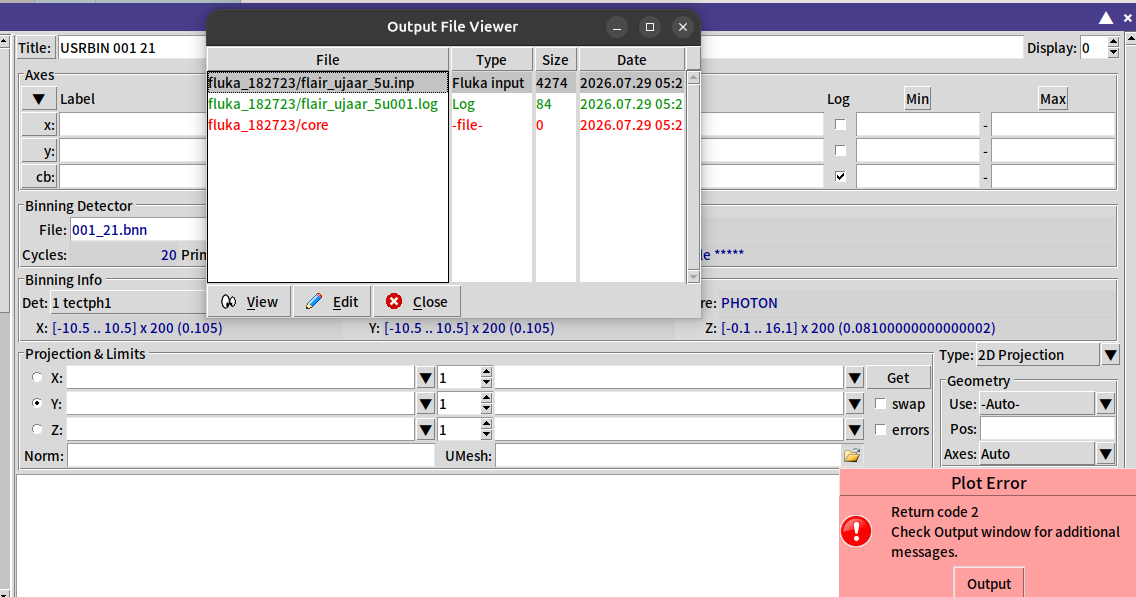Sort the file list by Date column
This screenshot has width=1136, height=597.
click(632, 59)
